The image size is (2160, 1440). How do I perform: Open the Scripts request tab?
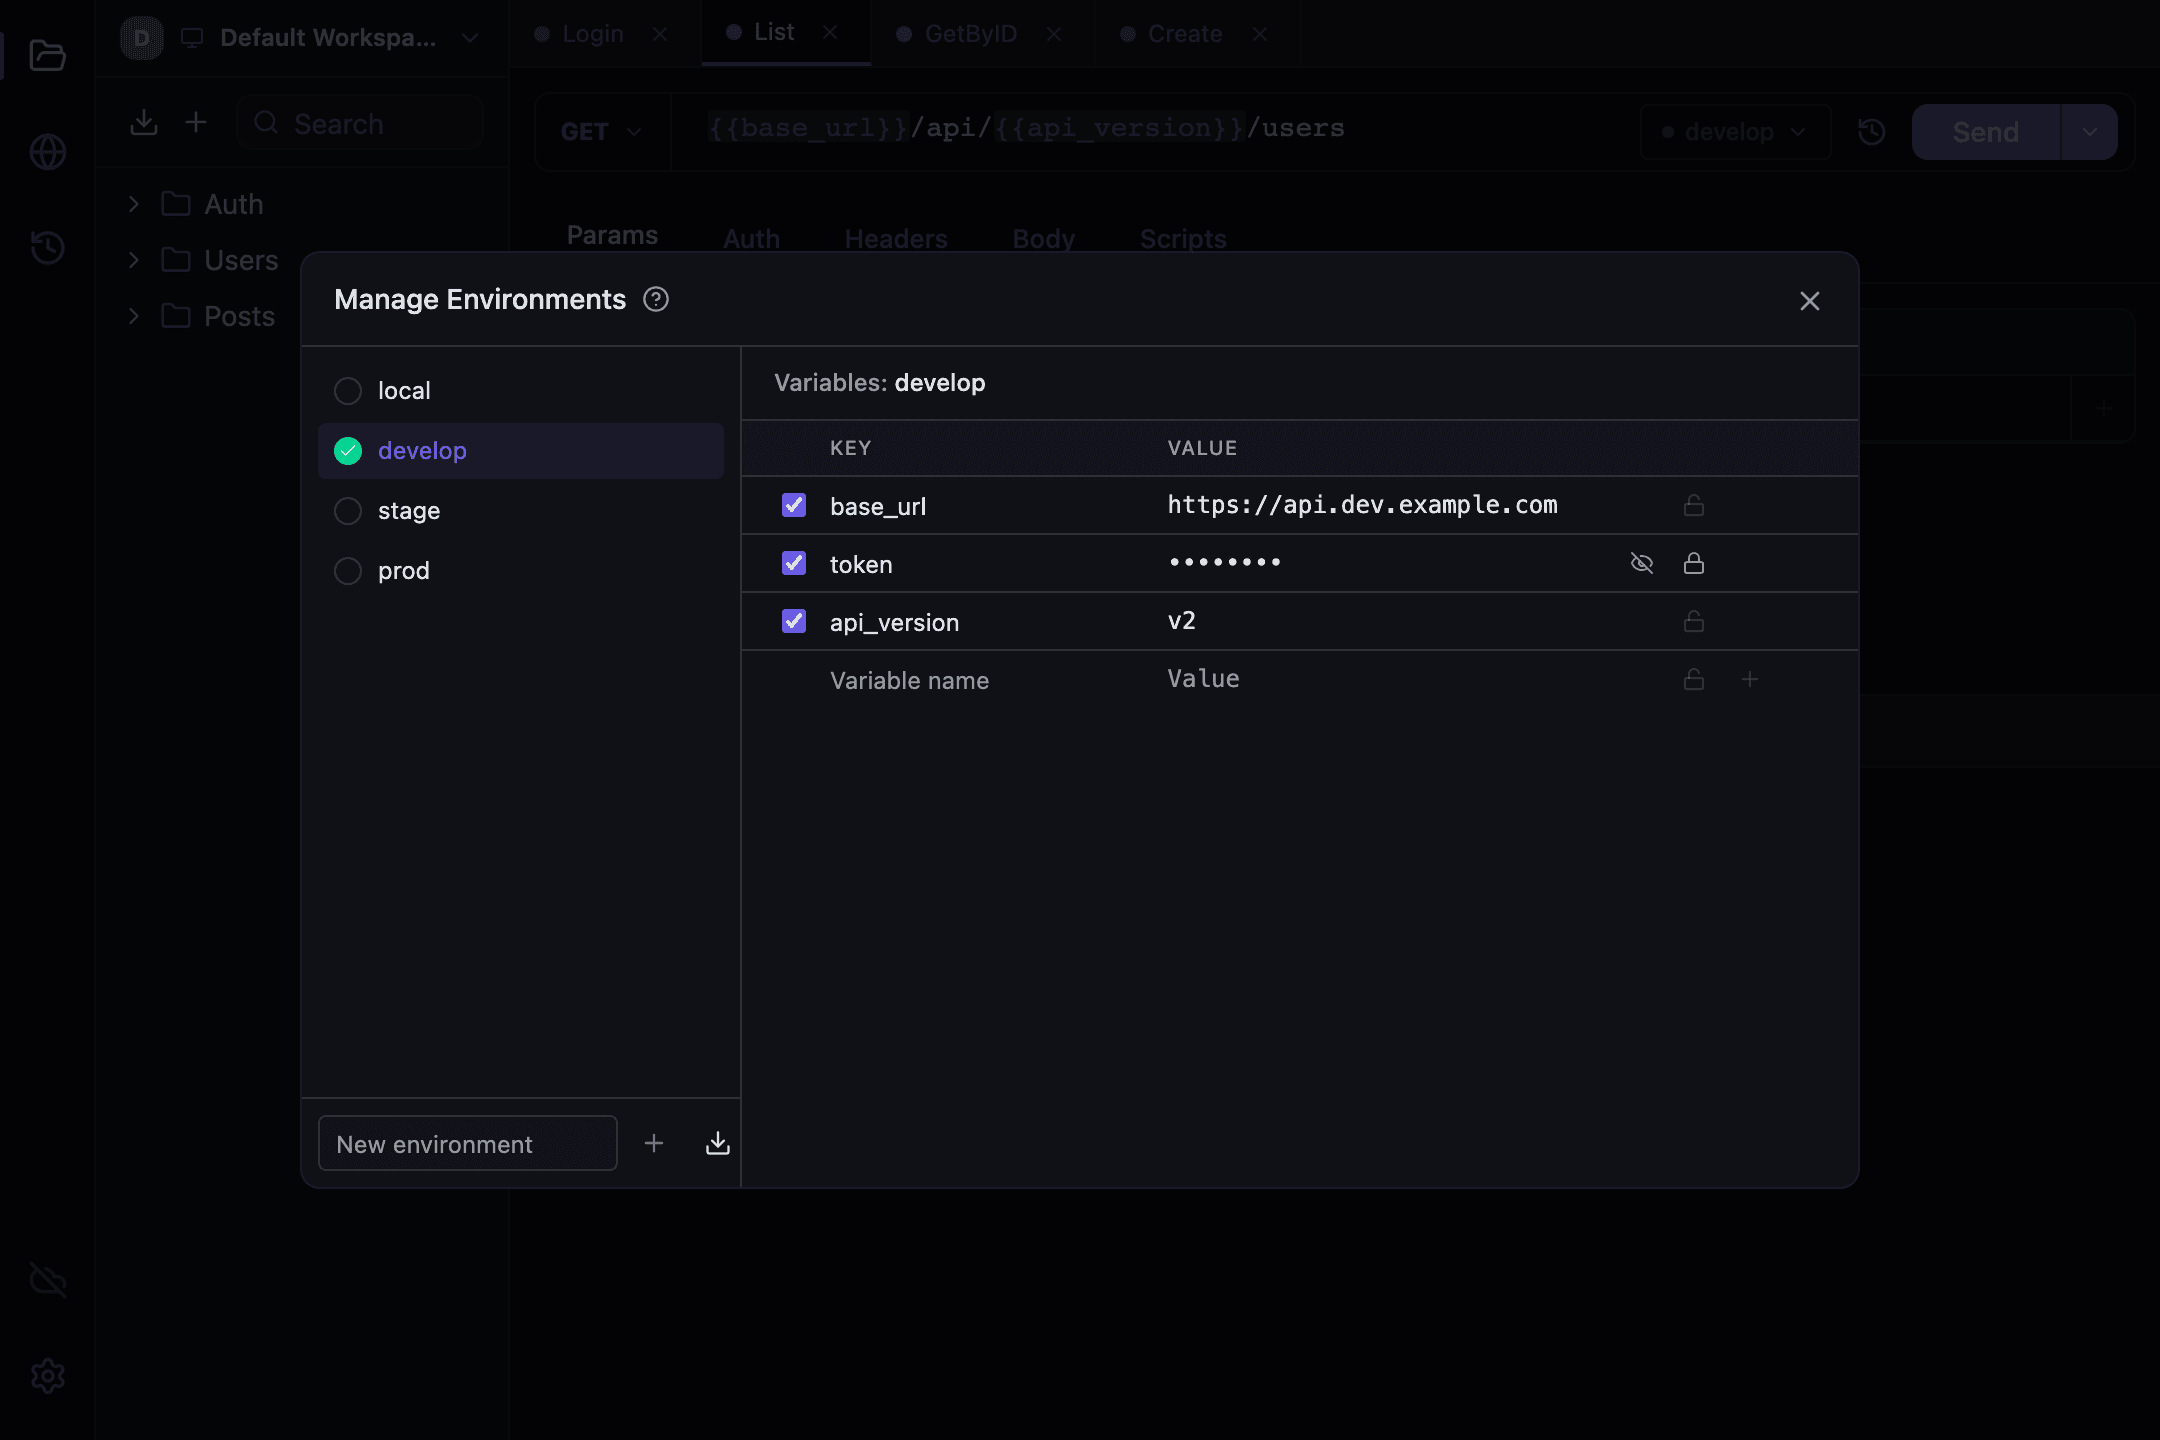[x=1183, y=240]
